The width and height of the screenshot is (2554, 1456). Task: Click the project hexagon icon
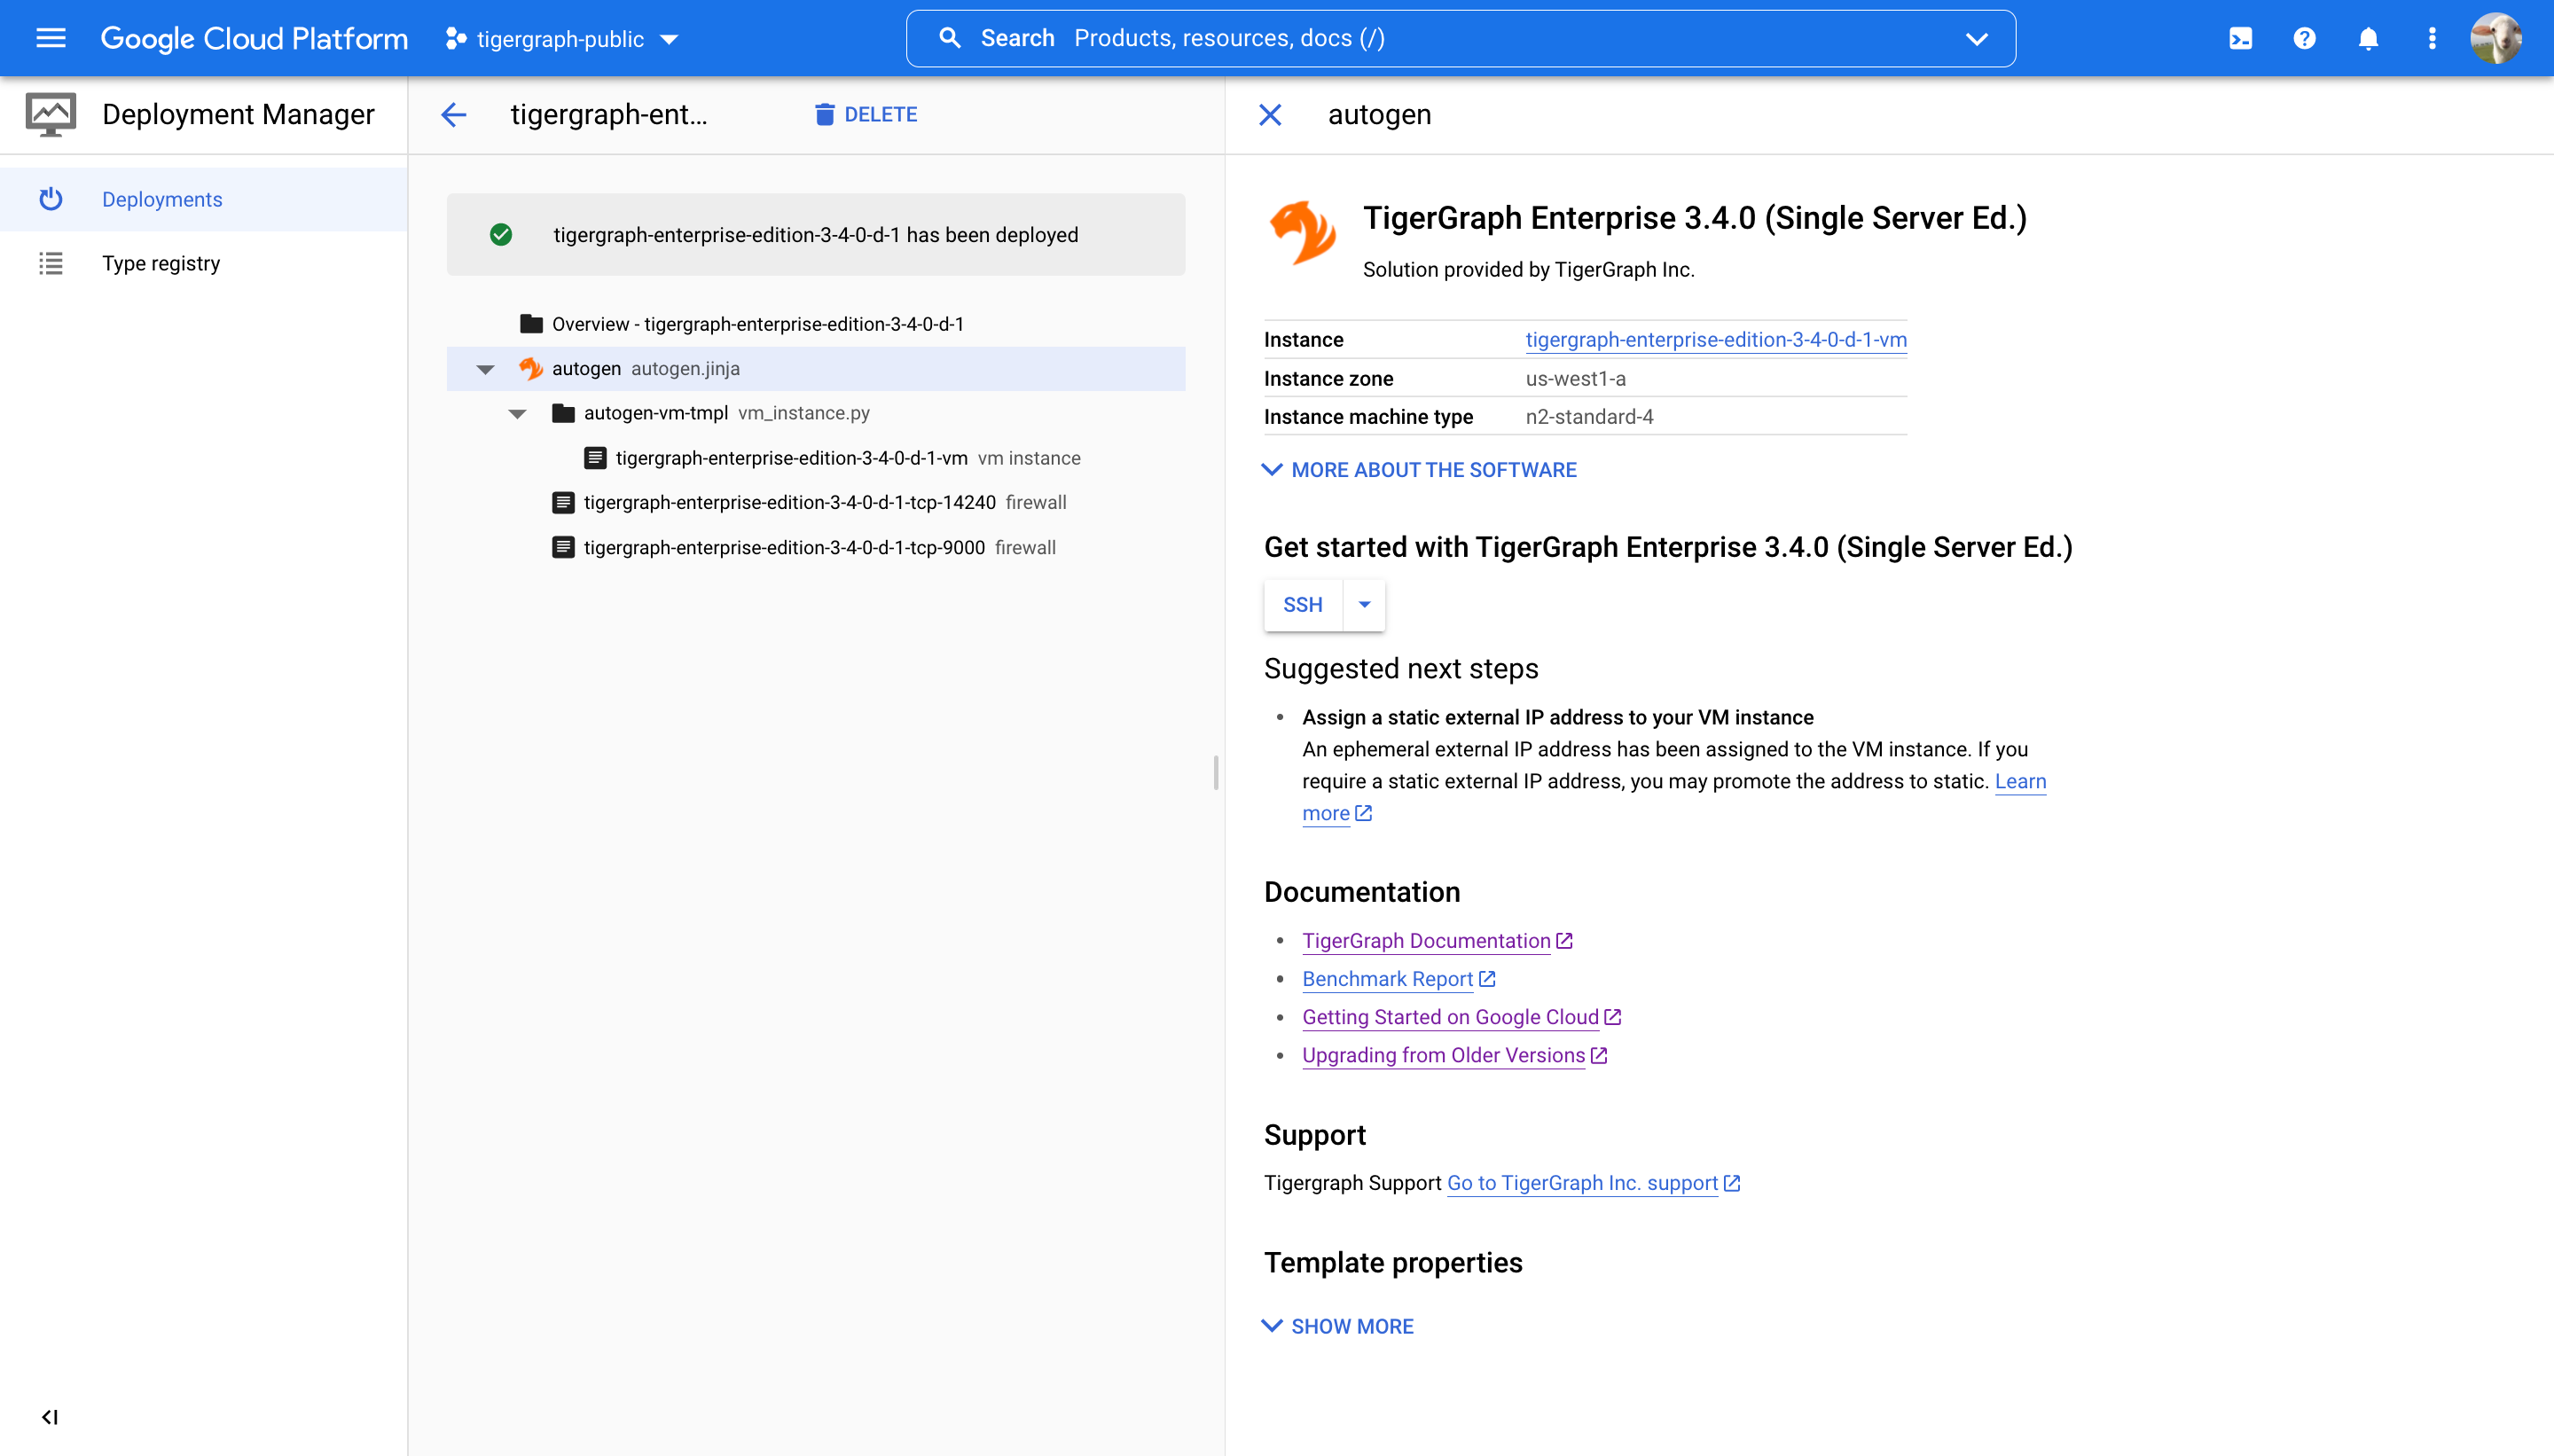[x=456, y=39]
